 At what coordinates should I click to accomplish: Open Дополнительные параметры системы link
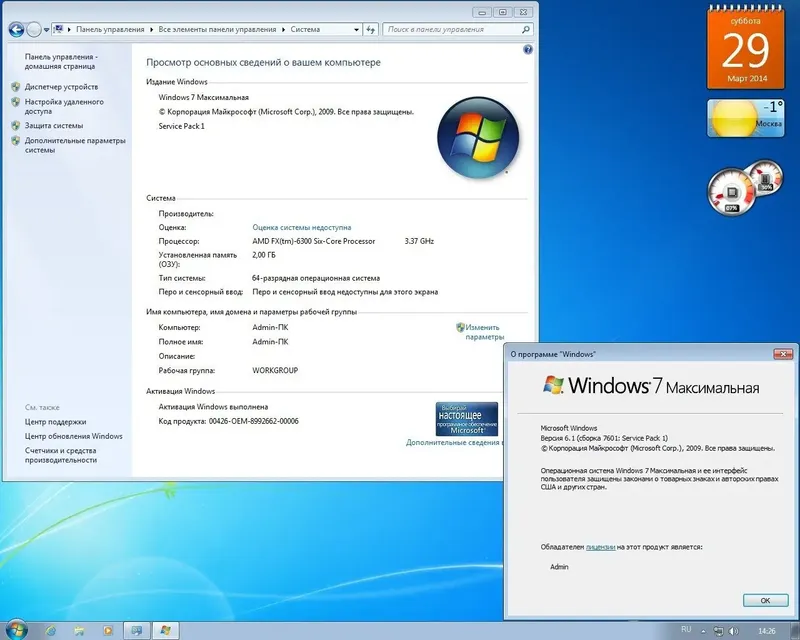click(75, 145)
